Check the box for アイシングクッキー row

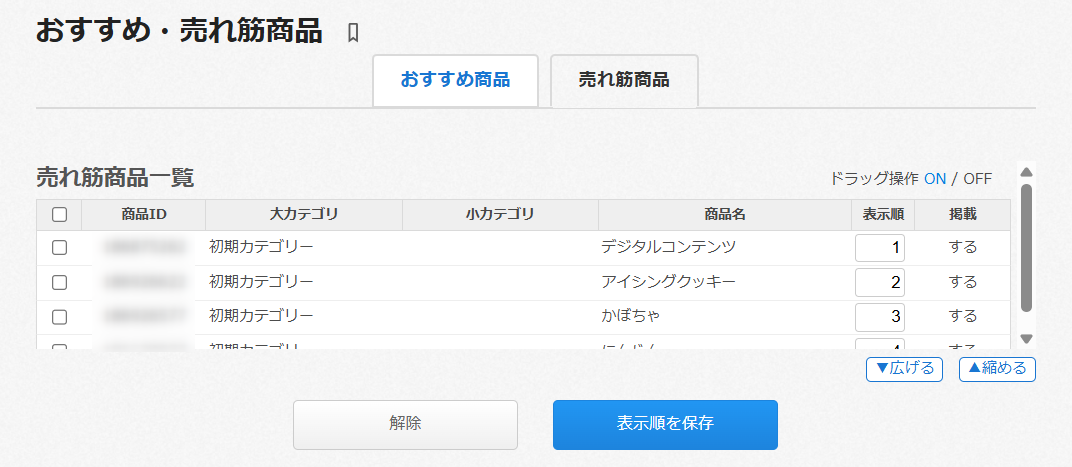pyautogui.click(x=59, y=282)
